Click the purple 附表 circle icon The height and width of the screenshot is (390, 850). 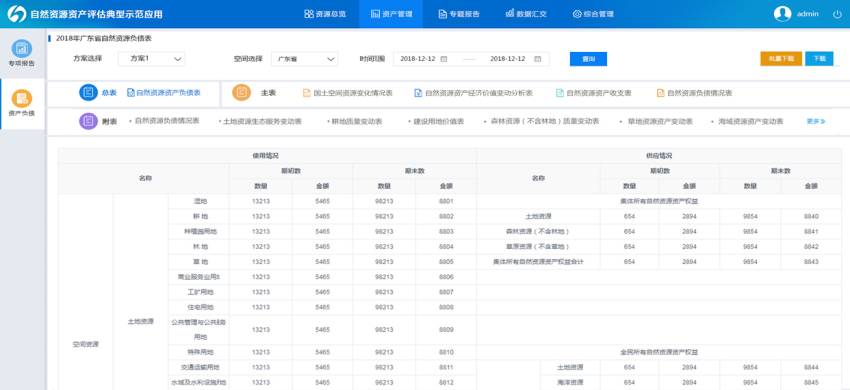coord(88,122)
